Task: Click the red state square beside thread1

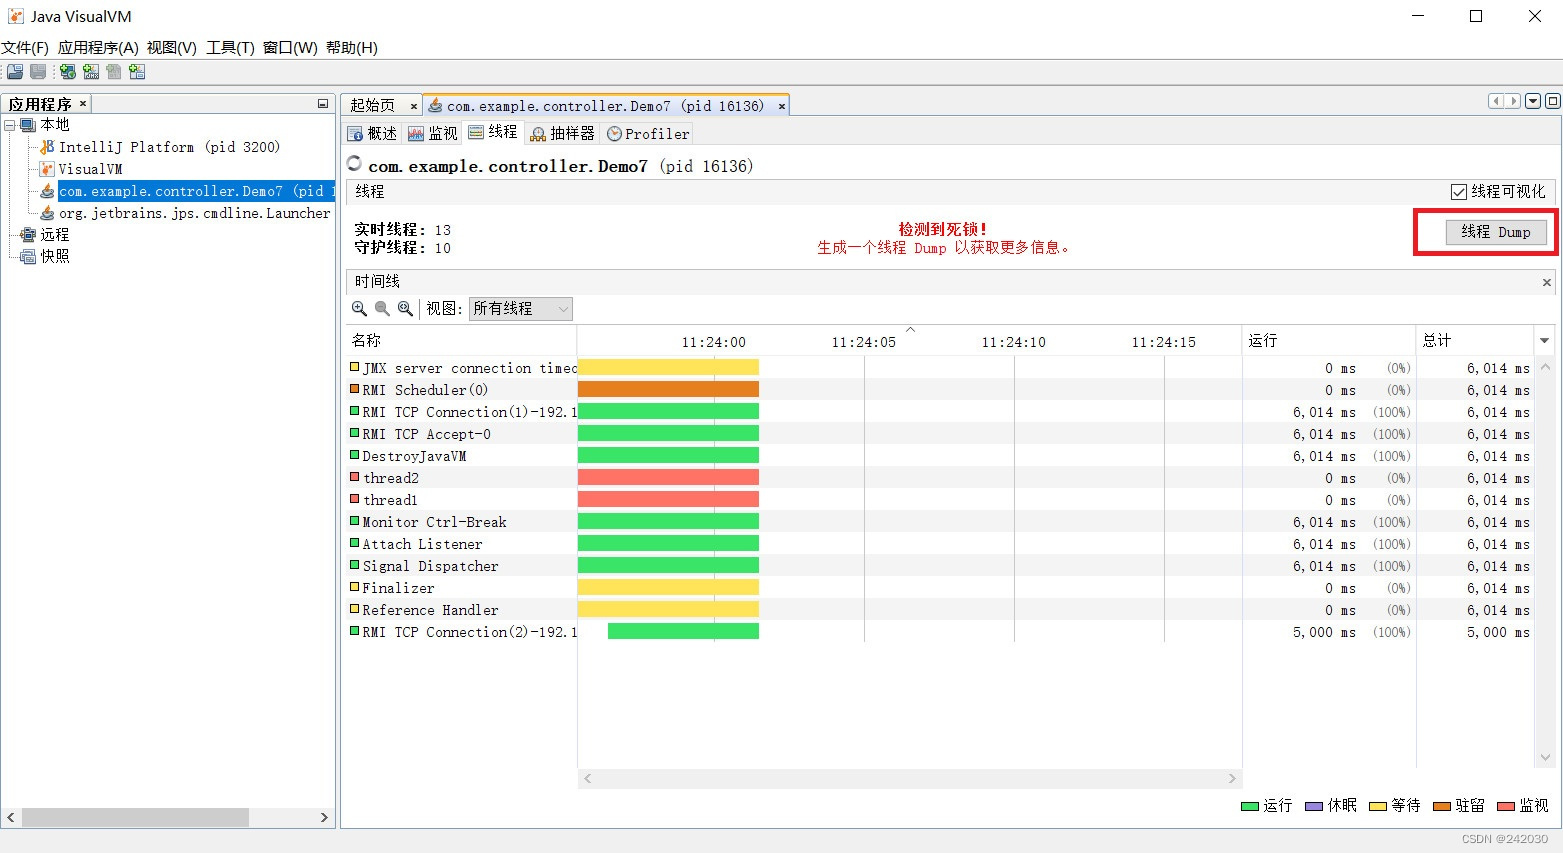Action: [354, 499]
